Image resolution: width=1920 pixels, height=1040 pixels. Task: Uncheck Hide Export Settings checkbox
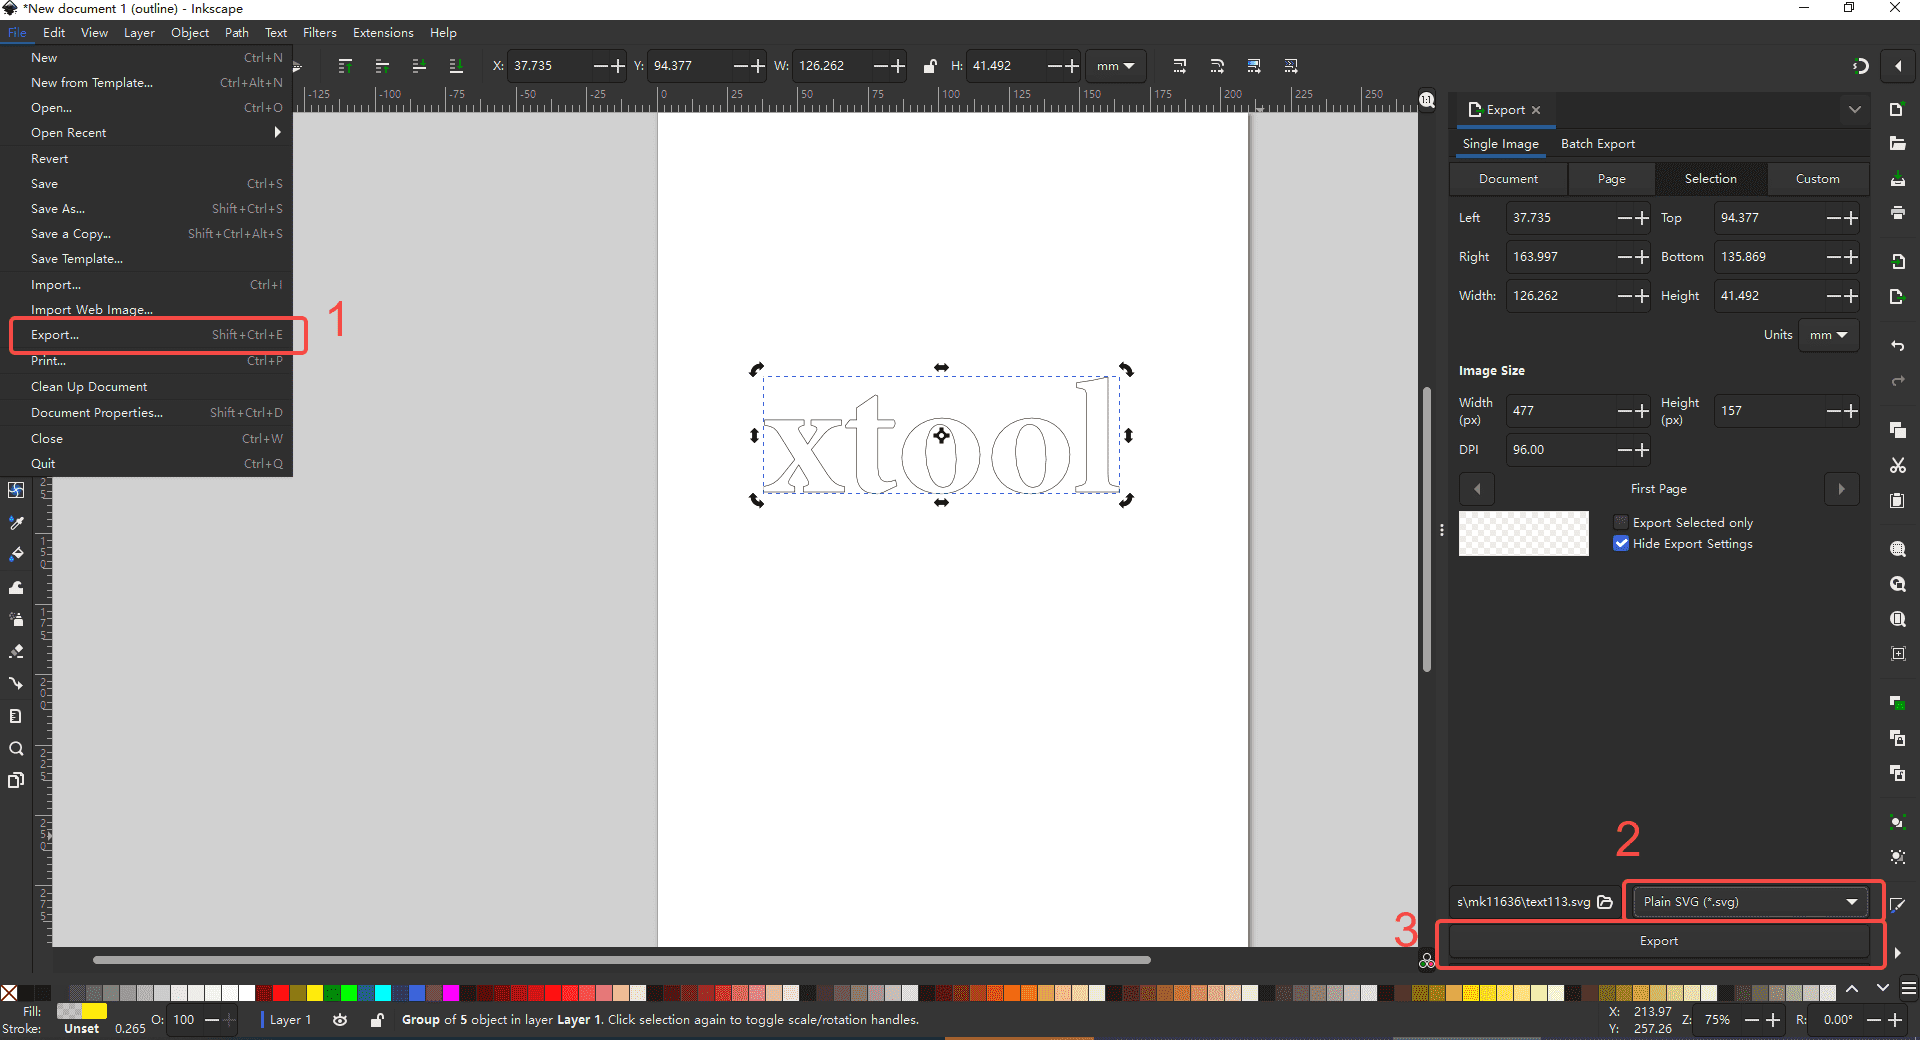[x=1621, y=544]
